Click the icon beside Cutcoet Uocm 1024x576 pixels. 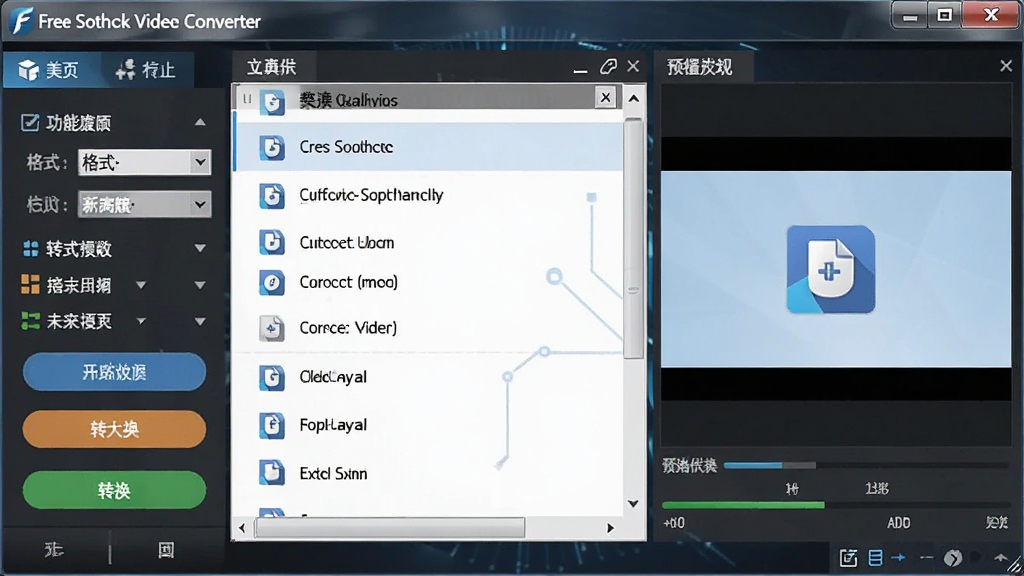point(272,242)
